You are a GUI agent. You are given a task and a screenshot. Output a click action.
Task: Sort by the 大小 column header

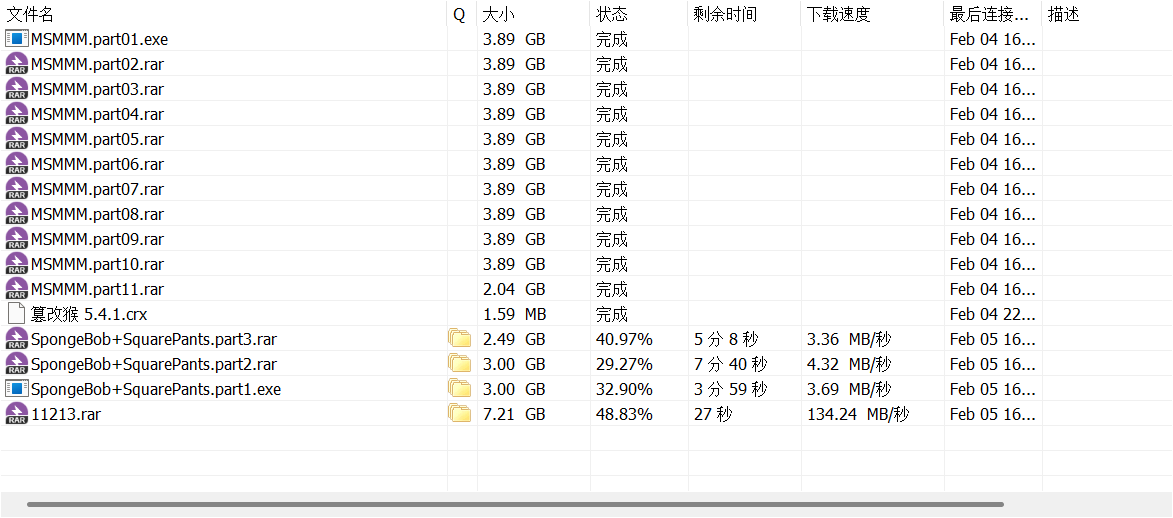(x=533, y=13)
